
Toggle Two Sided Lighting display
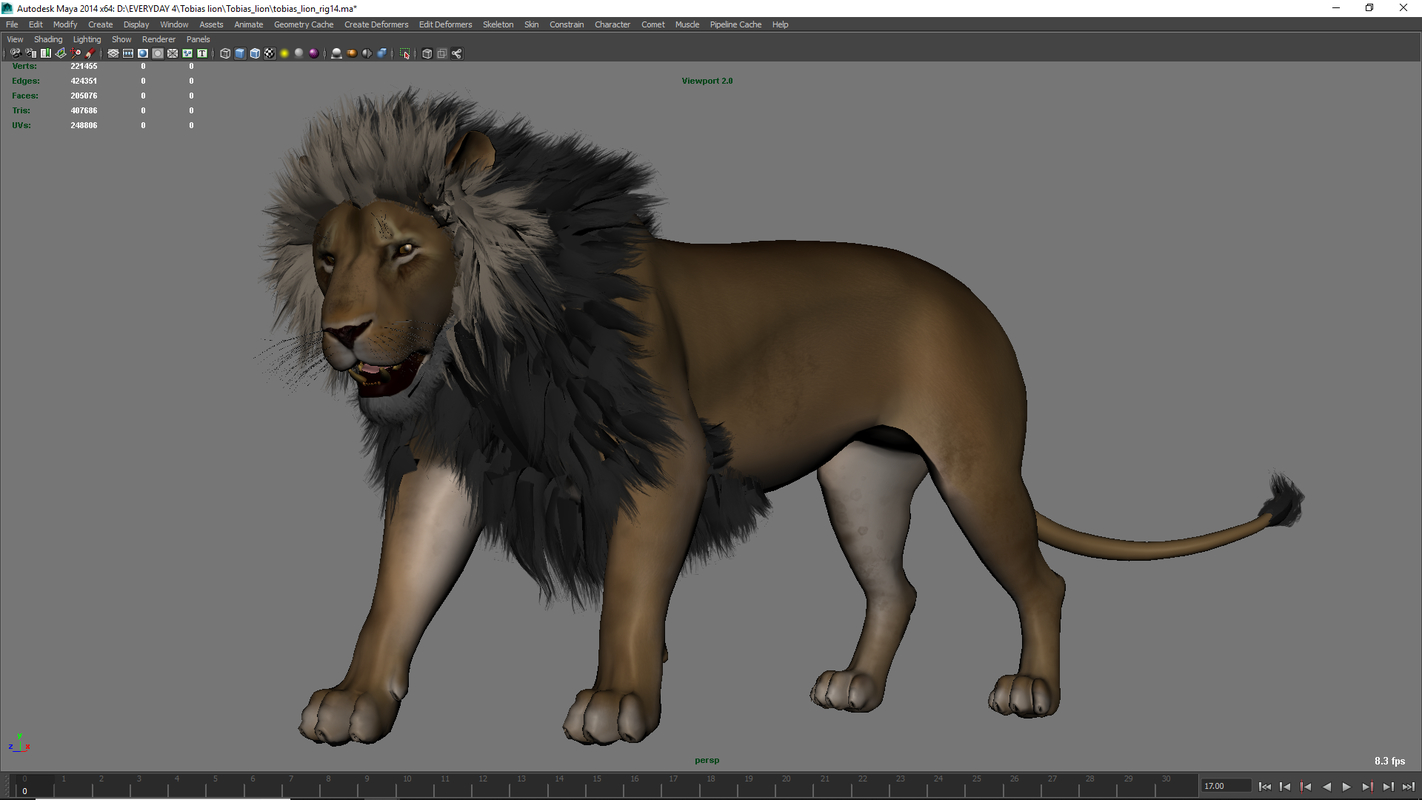pyautogui.click(x=366, y=53)
